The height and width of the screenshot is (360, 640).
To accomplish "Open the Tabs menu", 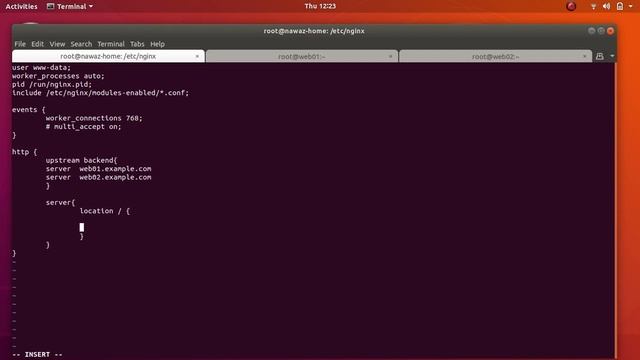I will [137, 44].
